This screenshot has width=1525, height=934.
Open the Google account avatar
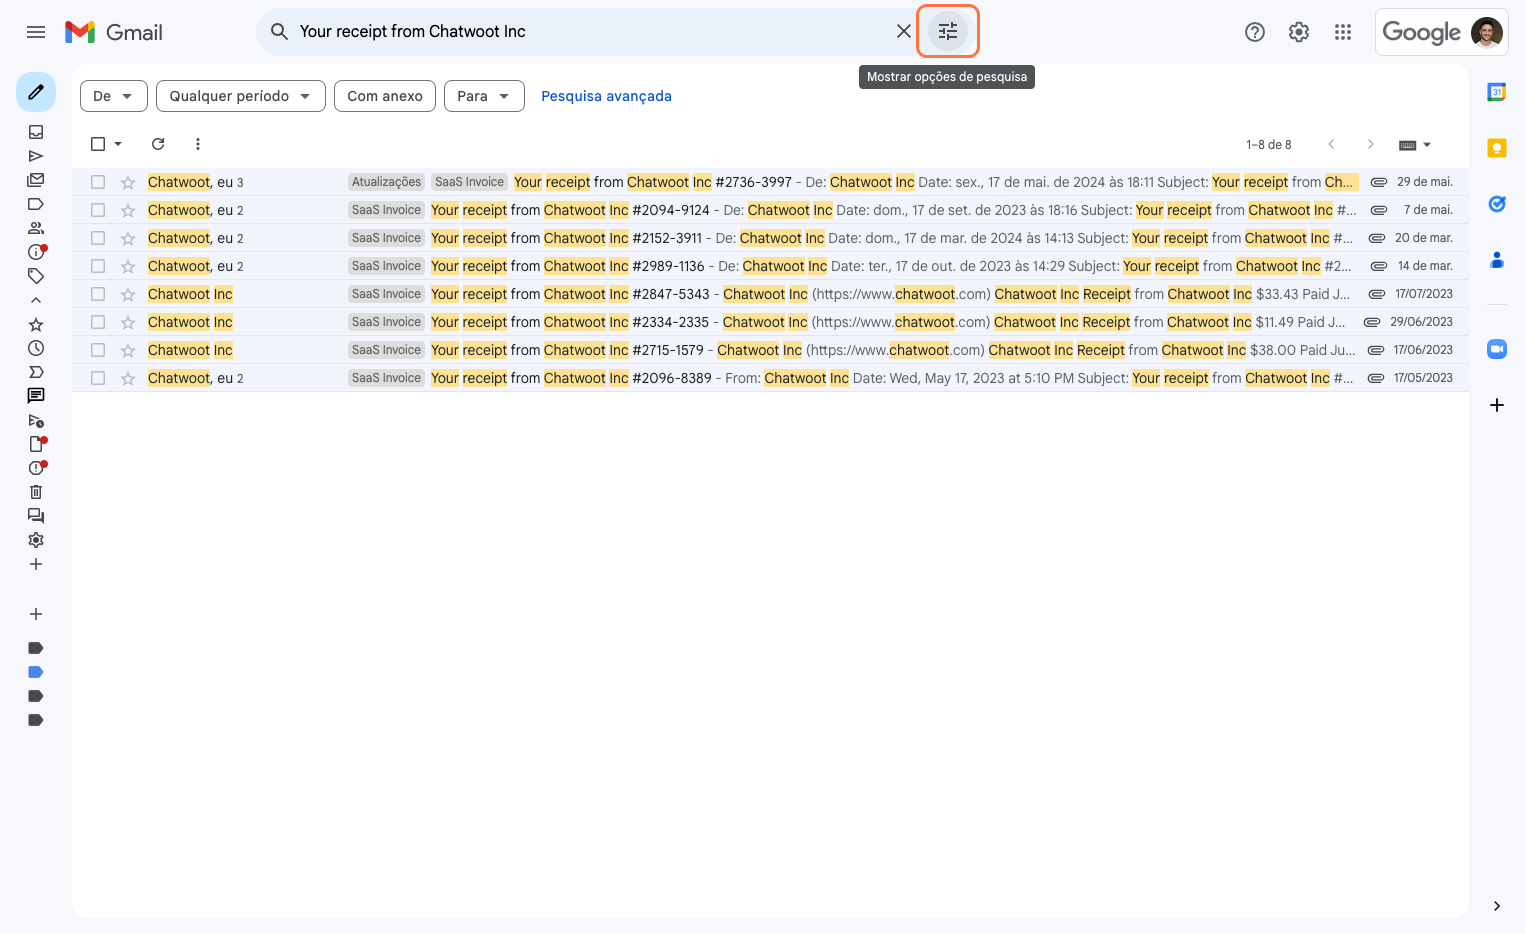pyautogui.click(x=1487, y=32)
